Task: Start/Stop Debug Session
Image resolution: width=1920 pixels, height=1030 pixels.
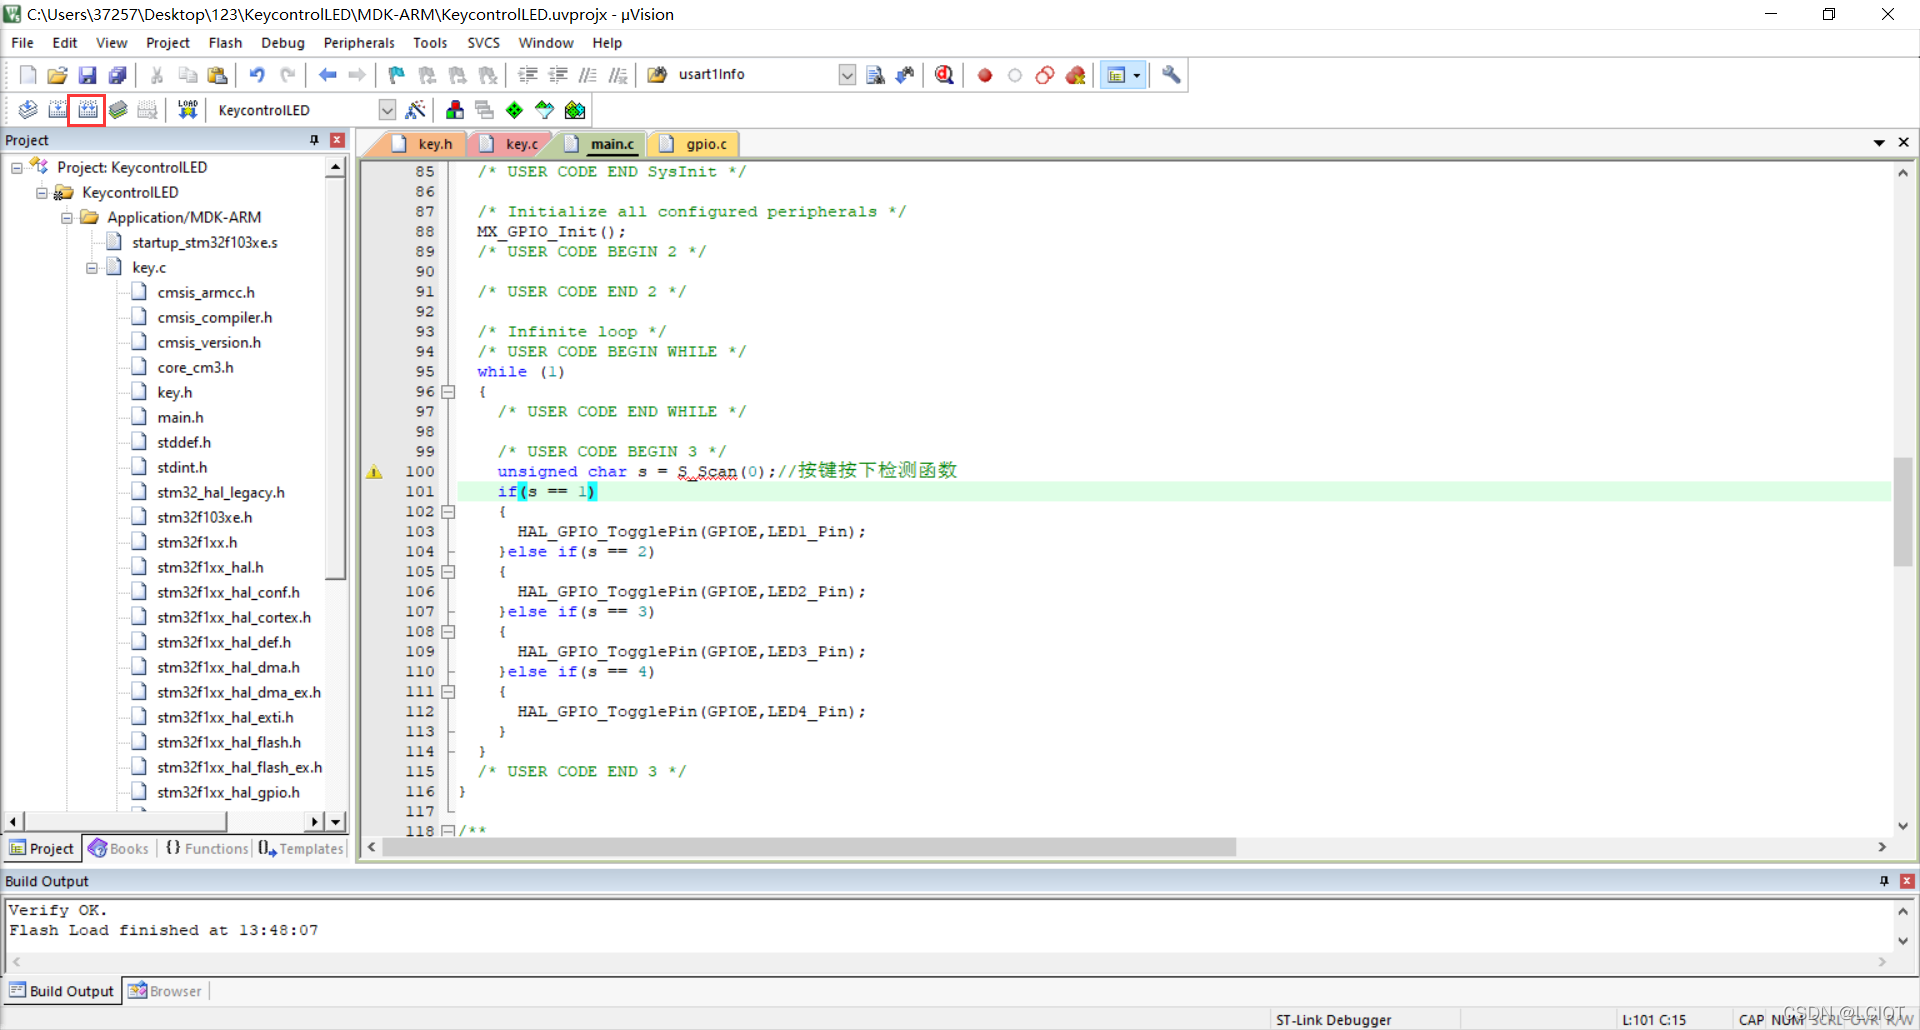Action: click(944, 75)
